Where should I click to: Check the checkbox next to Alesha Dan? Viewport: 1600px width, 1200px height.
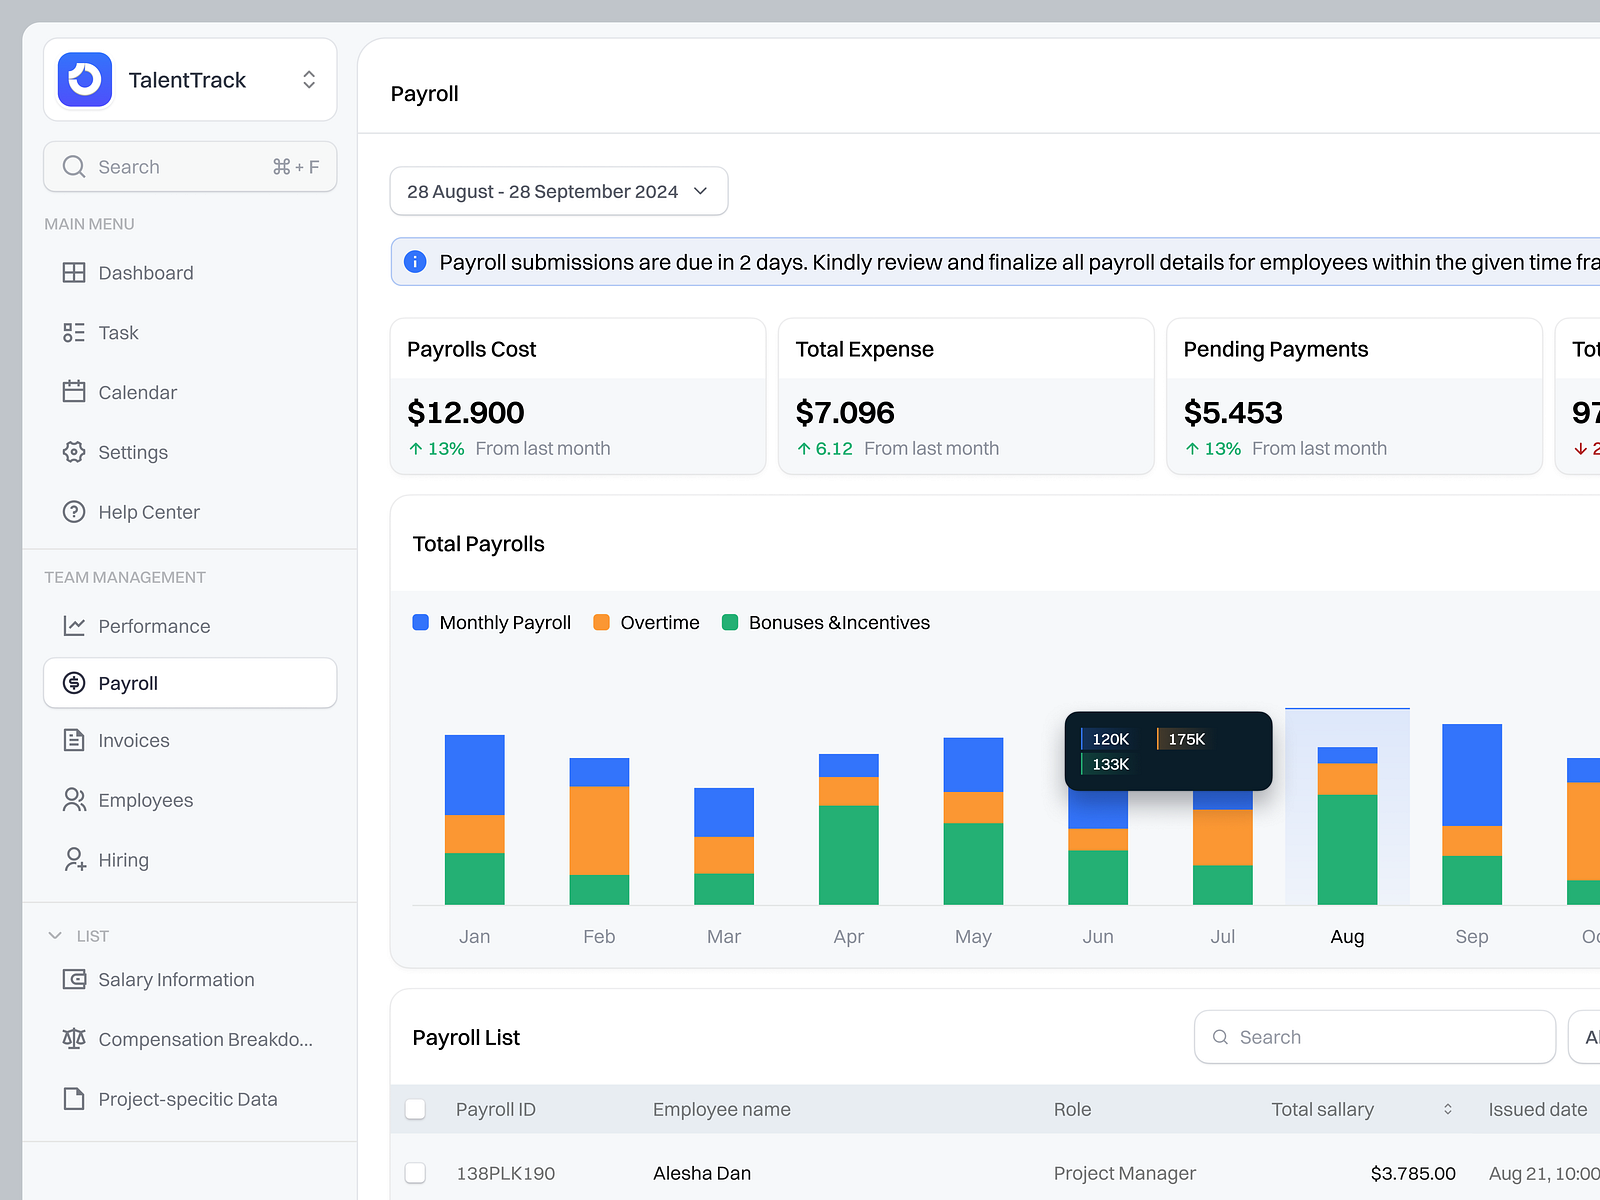click(x=415, y=1172)
